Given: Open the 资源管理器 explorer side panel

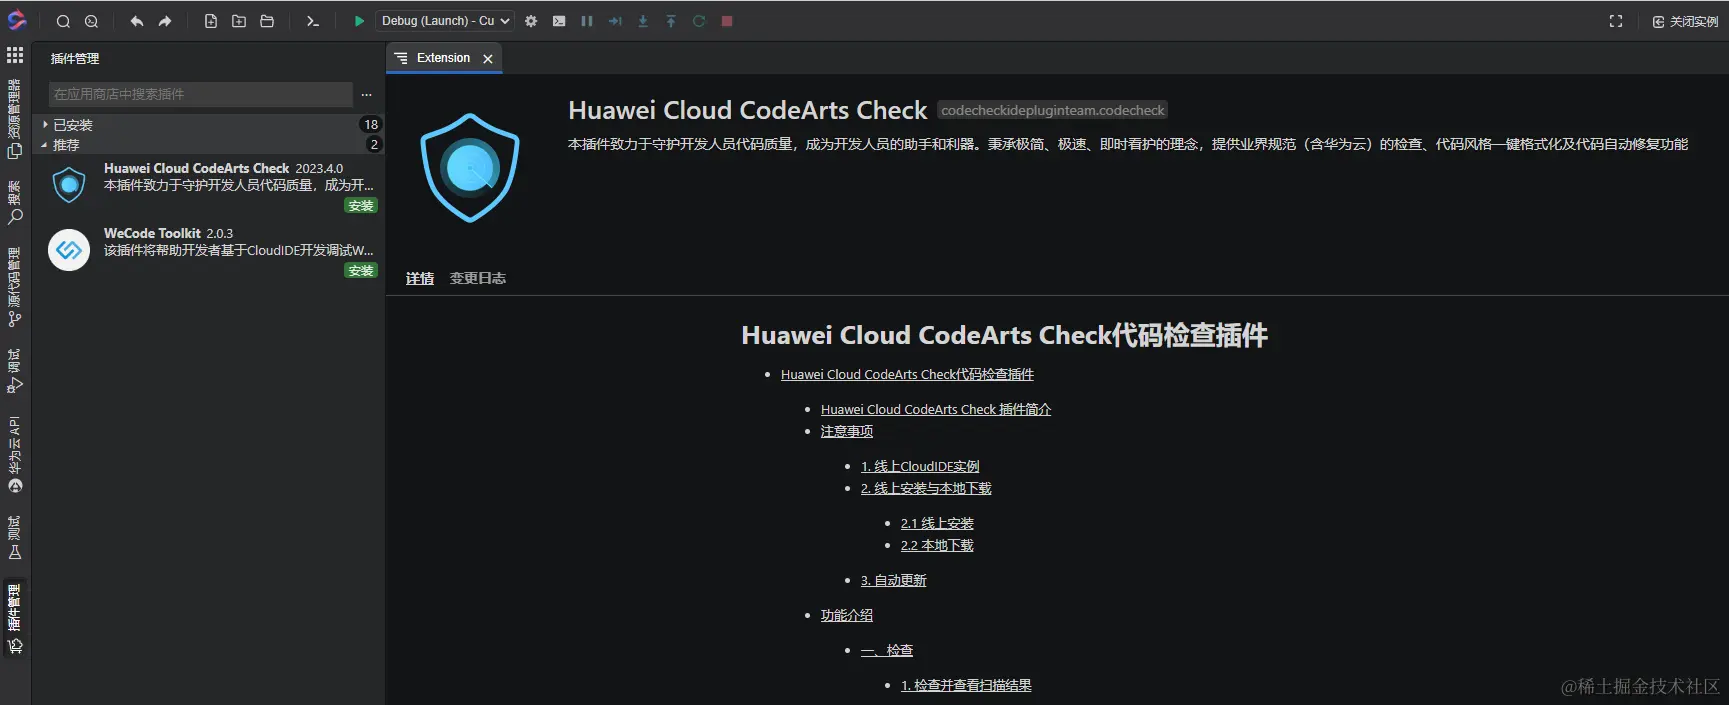Looking at the screenshot, I should pos(15,119).
